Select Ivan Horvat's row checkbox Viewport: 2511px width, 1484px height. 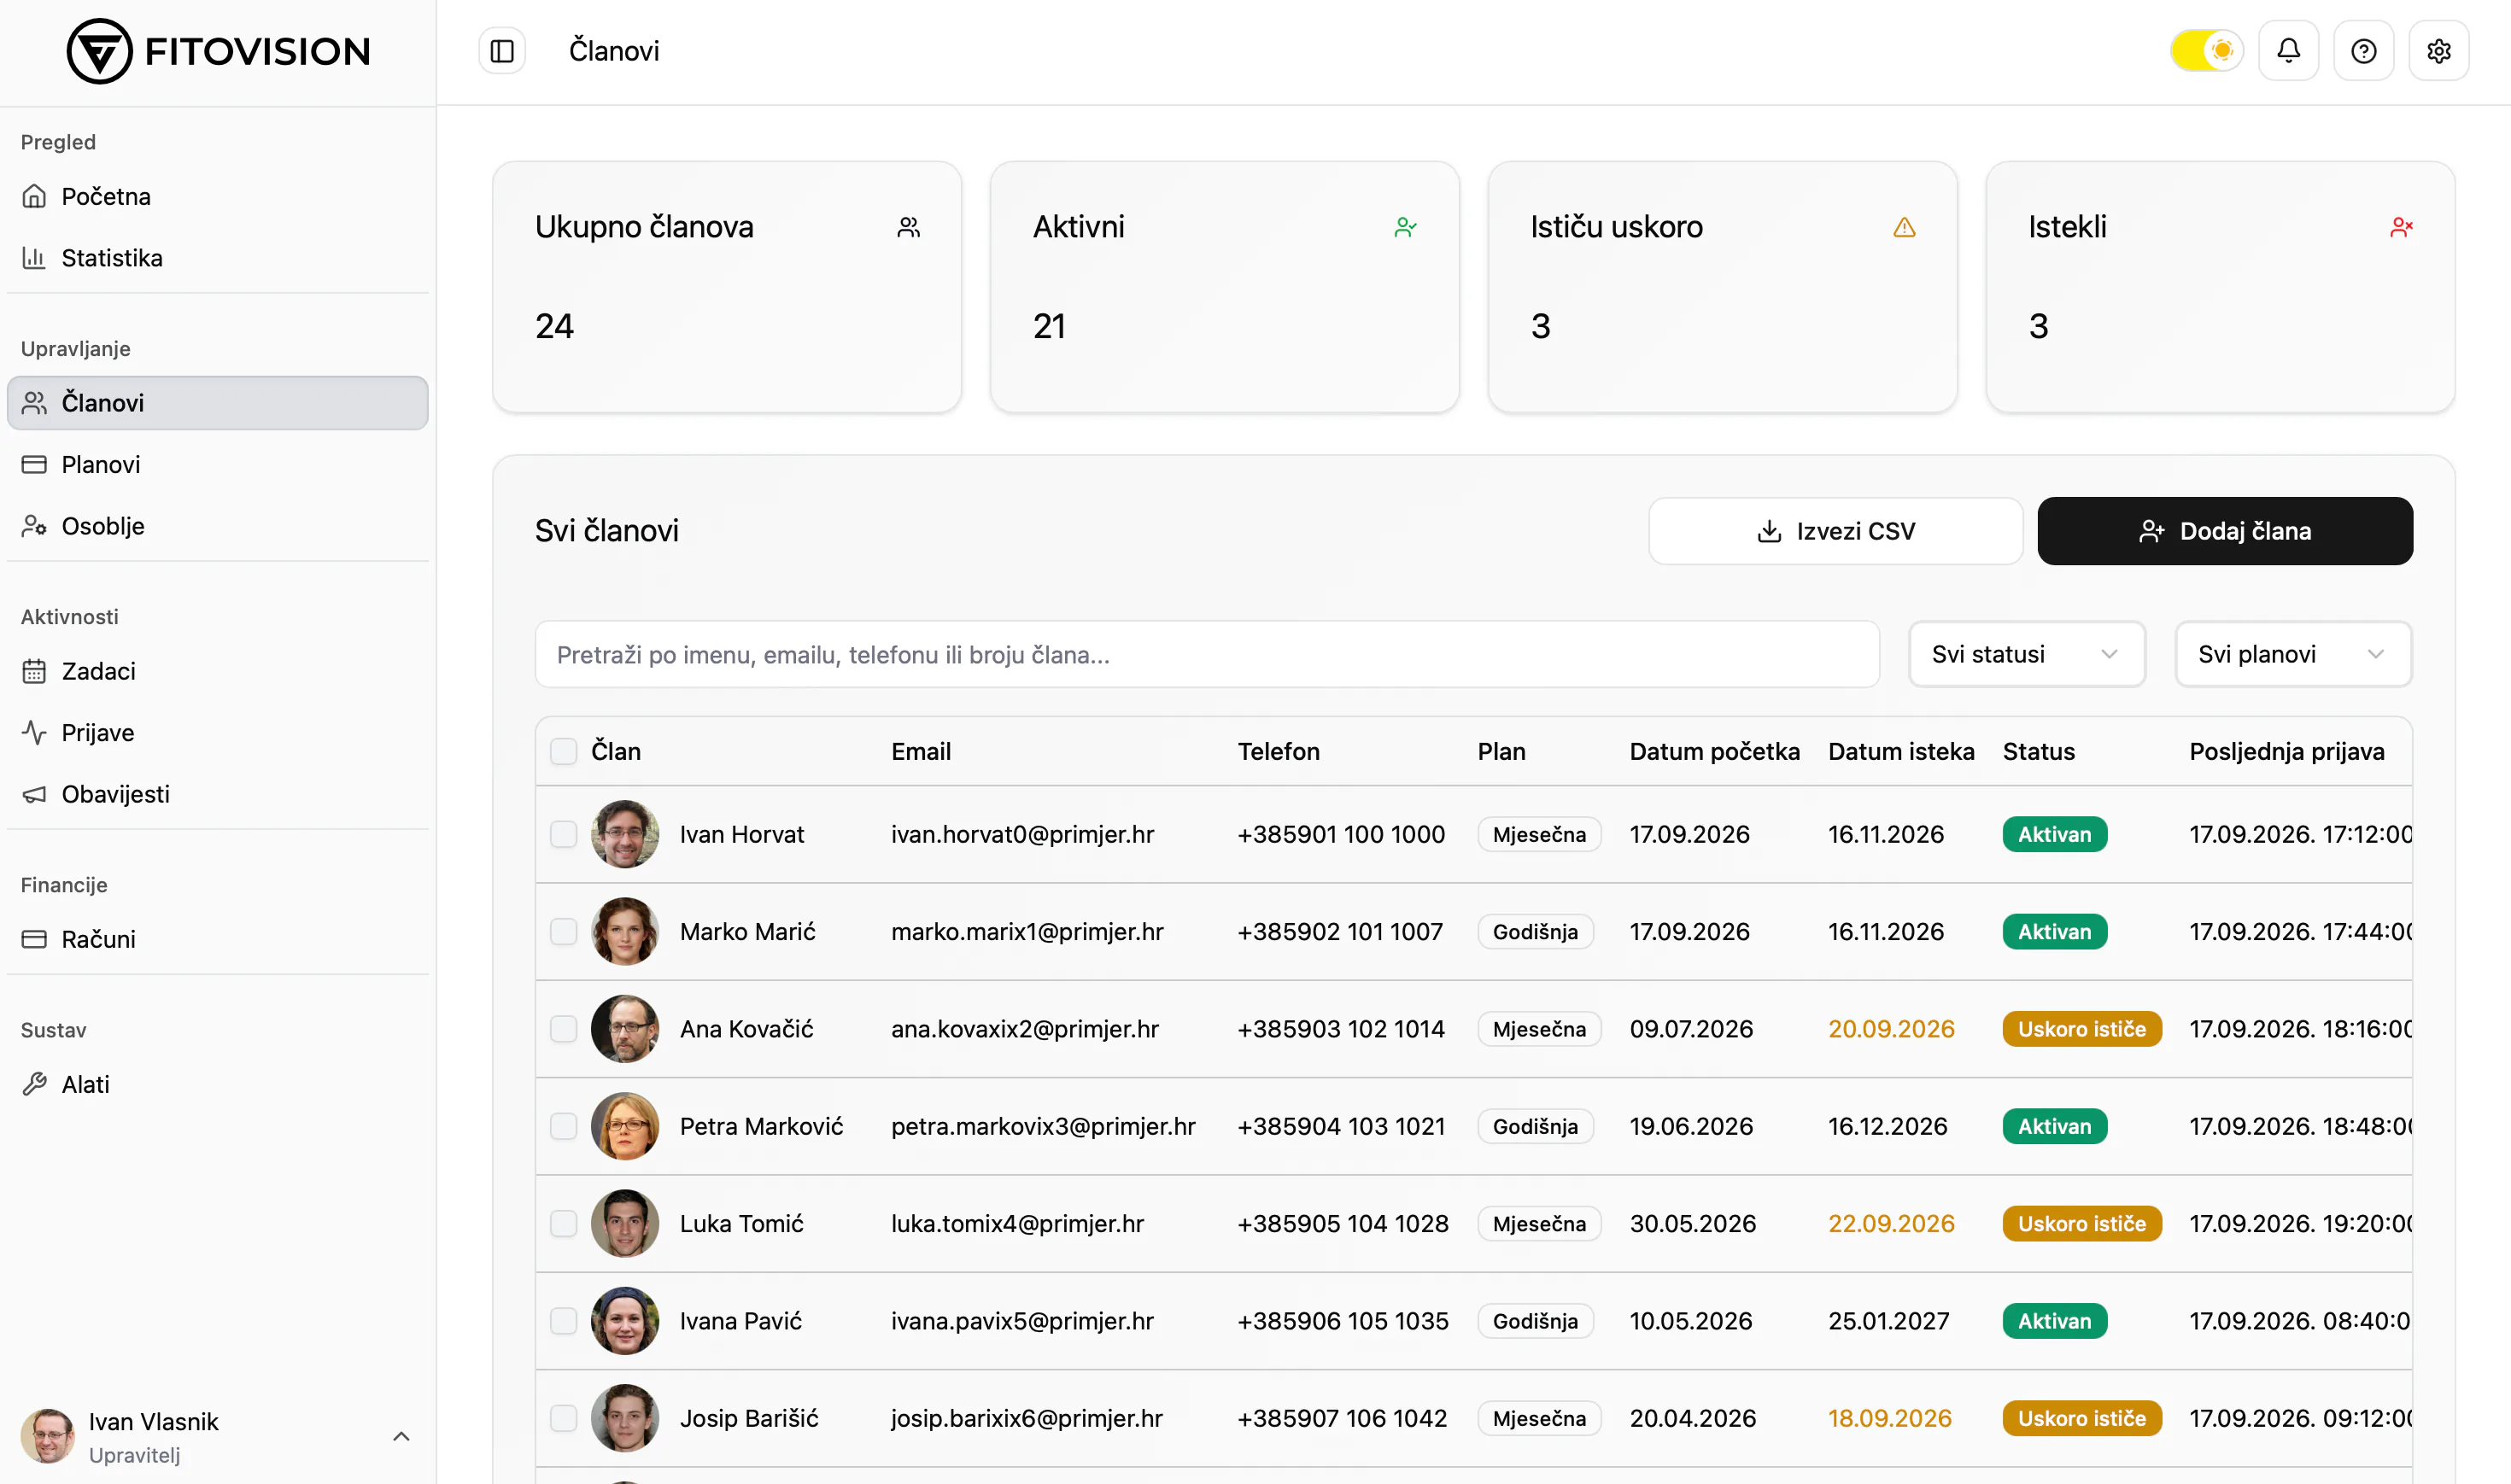click(564, 834)
